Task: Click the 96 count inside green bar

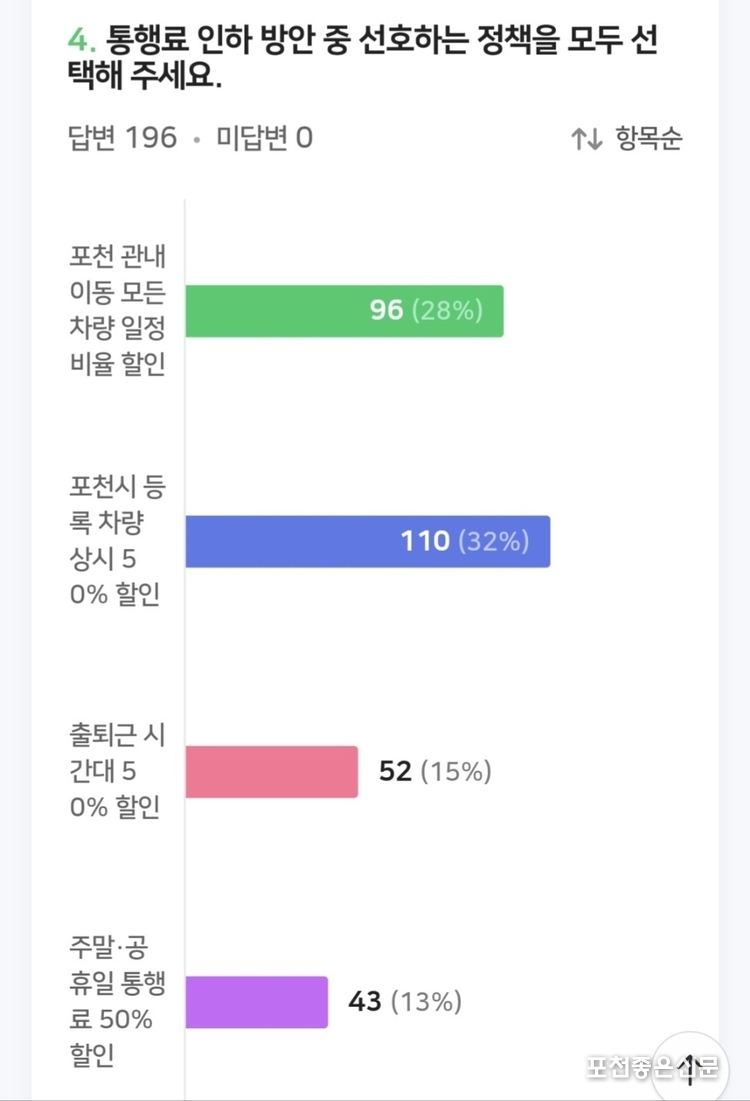Action: (386, 310)
